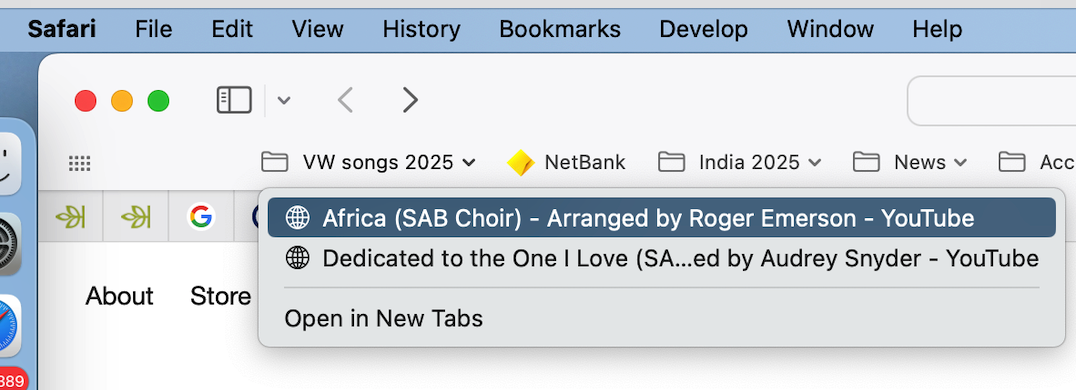Open Africa (SAB Choir) YouTube bookmark
Viewport: 1076px width, 390px height.
662,218
